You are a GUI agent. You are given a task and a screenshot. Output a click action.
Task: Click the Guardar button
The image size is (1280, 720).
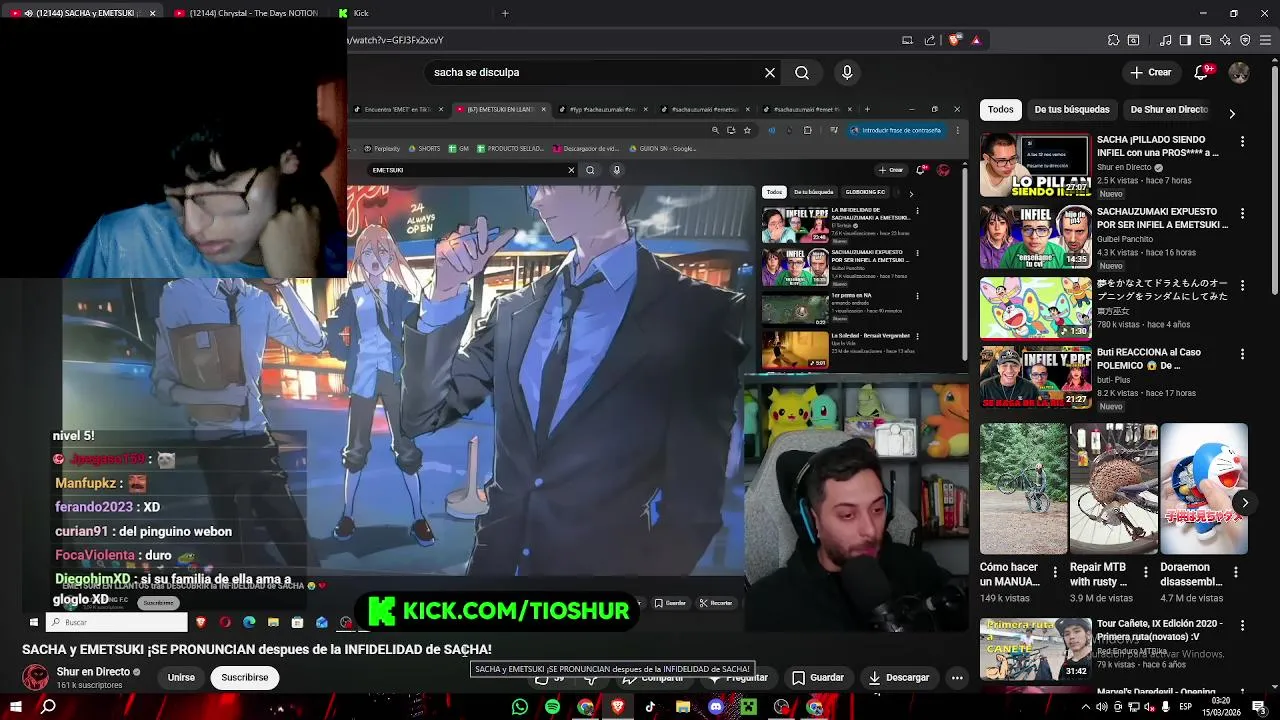[x=817, y=677]
